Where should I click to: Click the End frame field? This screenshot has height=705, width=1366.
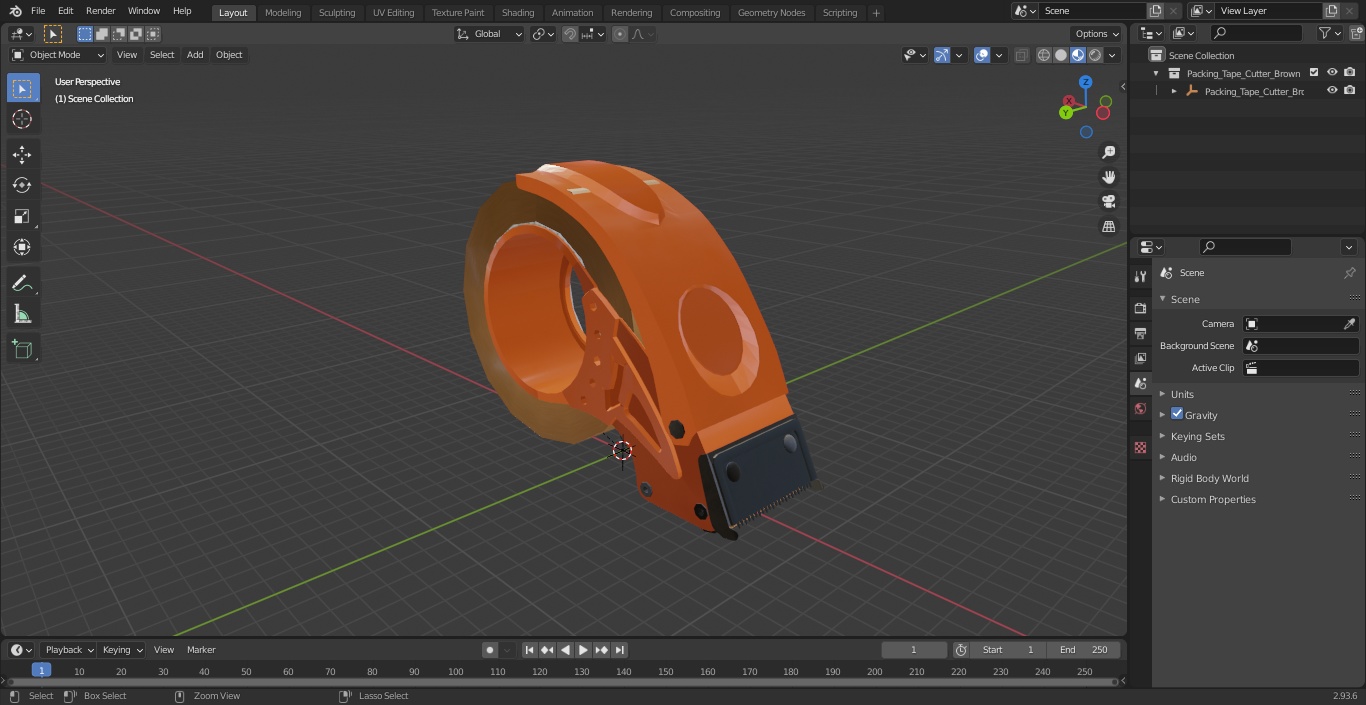click(x=1084, y=650)
